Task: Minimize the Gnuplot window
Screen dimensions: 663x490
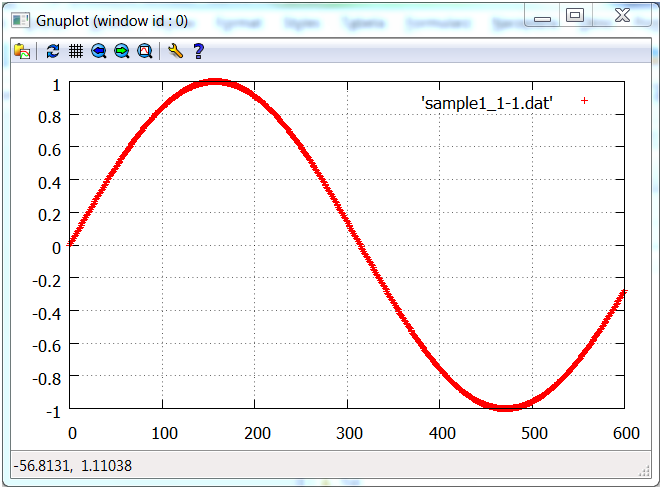Action: coord(543,16)
